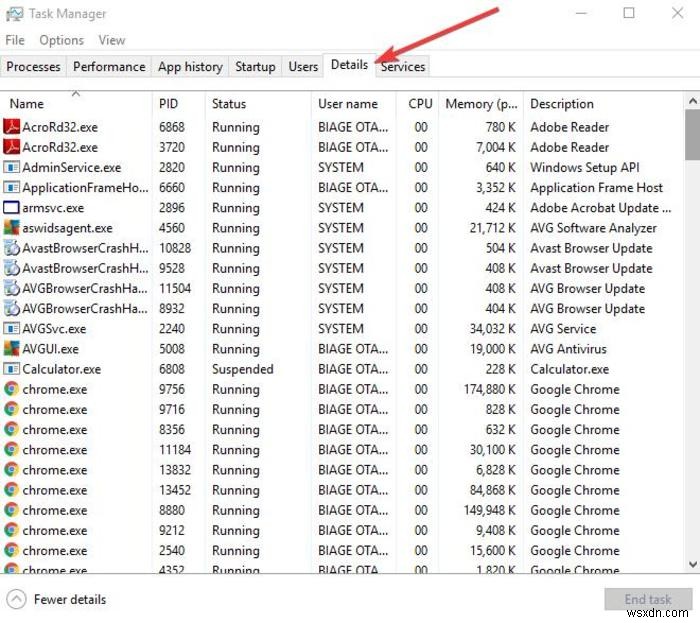Click memory value 21,712 K
The width and height of the screenshot is (700, 623).
(492, 228)
